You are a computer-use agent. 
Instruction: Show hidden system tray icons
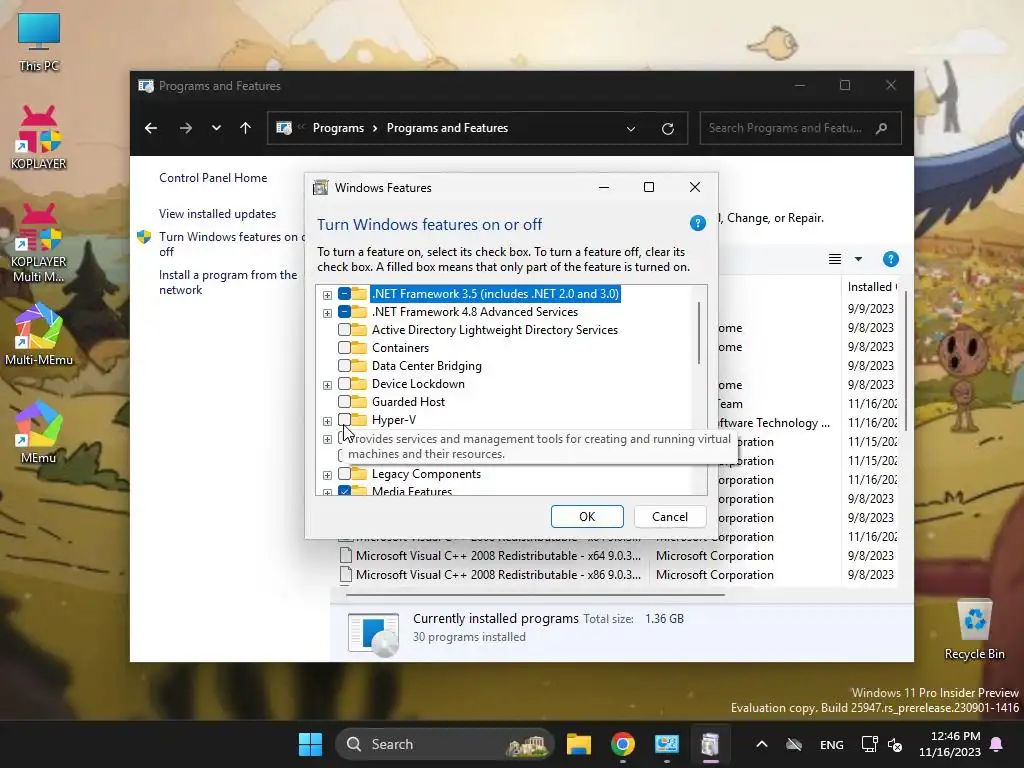(x=761, y=744)
